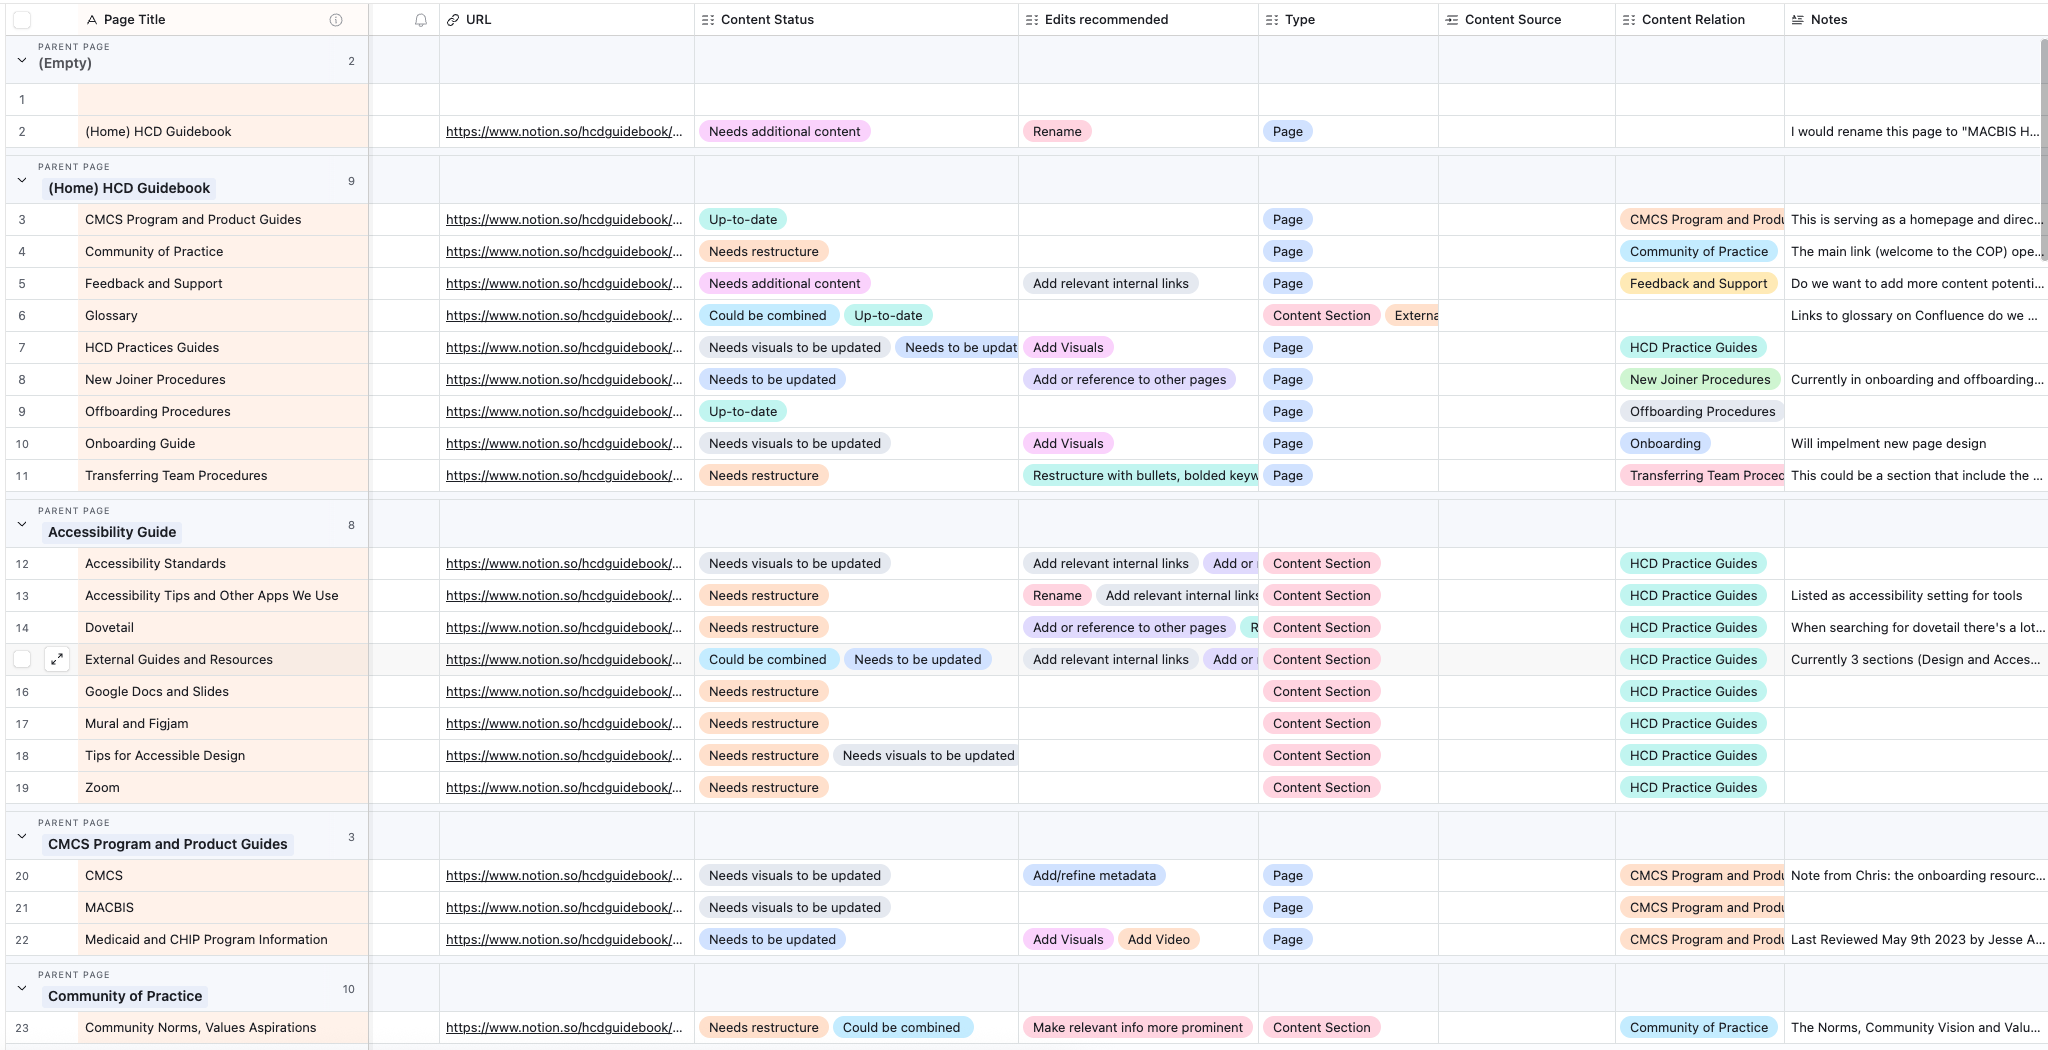Click the link icon in the URL column header
The height and width of the screenshot is (1050, 2048).
[x=454, y=19]
